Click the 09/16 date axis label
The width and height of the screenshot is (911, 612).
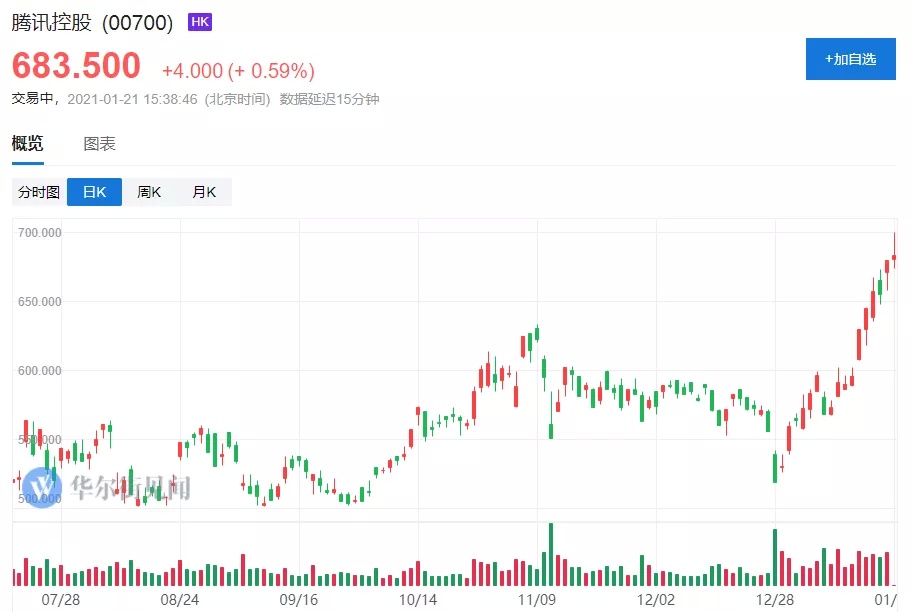(x=299, y=599)
